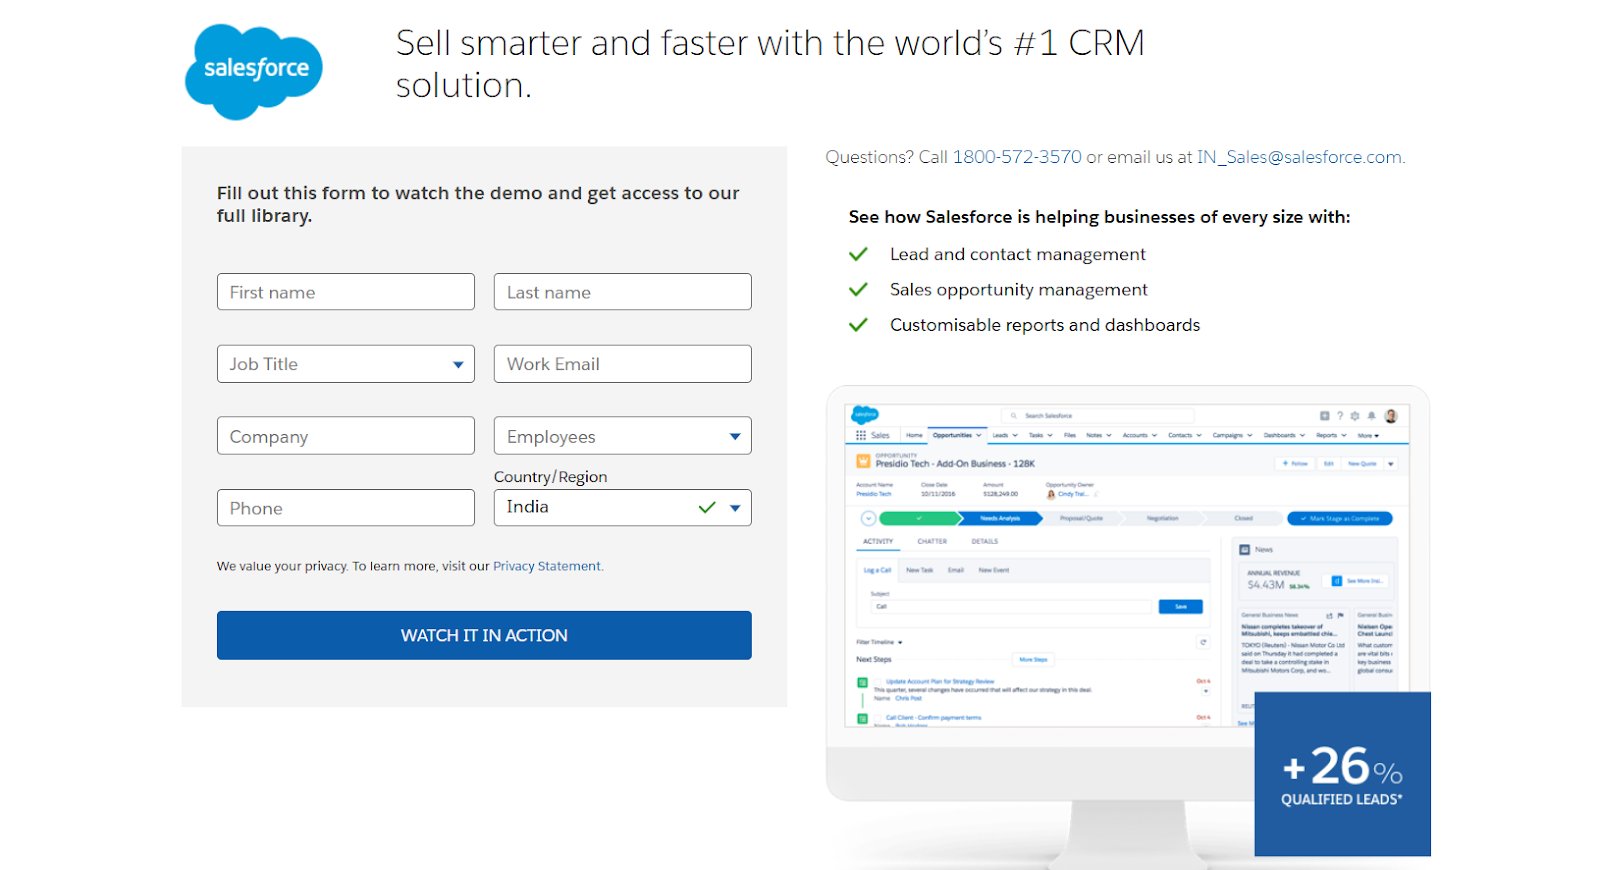Click the checkmark beside Sales opportunity management
This screenshot has width=1600, height=870.
(858, 289)
